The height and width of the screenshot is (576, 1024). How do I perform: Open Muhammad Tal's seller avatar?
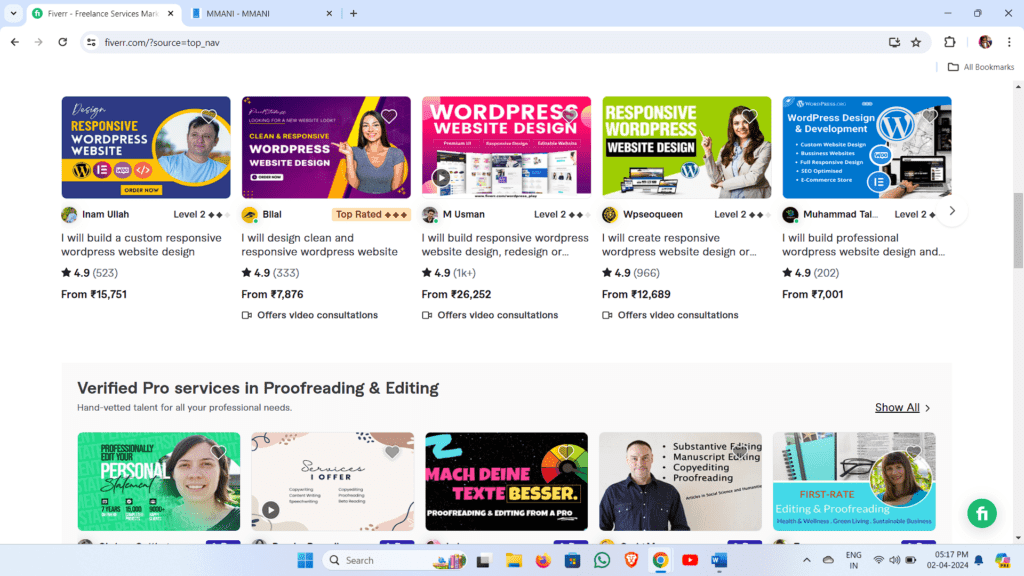790,215
